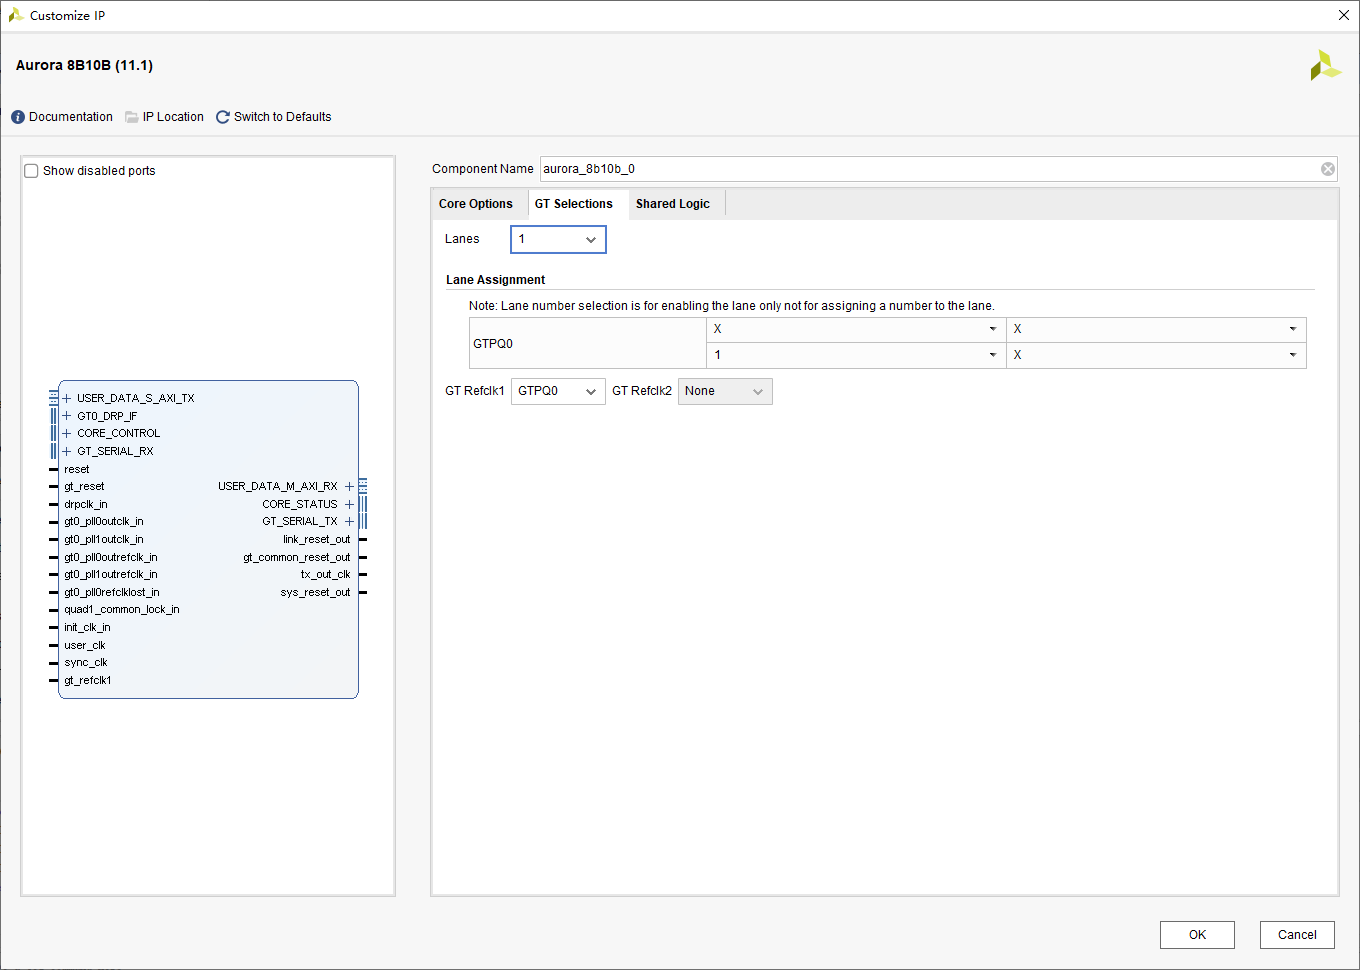Clear the Component Name field with the X icon
The width and height of the screenshot is (1360, 970).
(1328, 169)
